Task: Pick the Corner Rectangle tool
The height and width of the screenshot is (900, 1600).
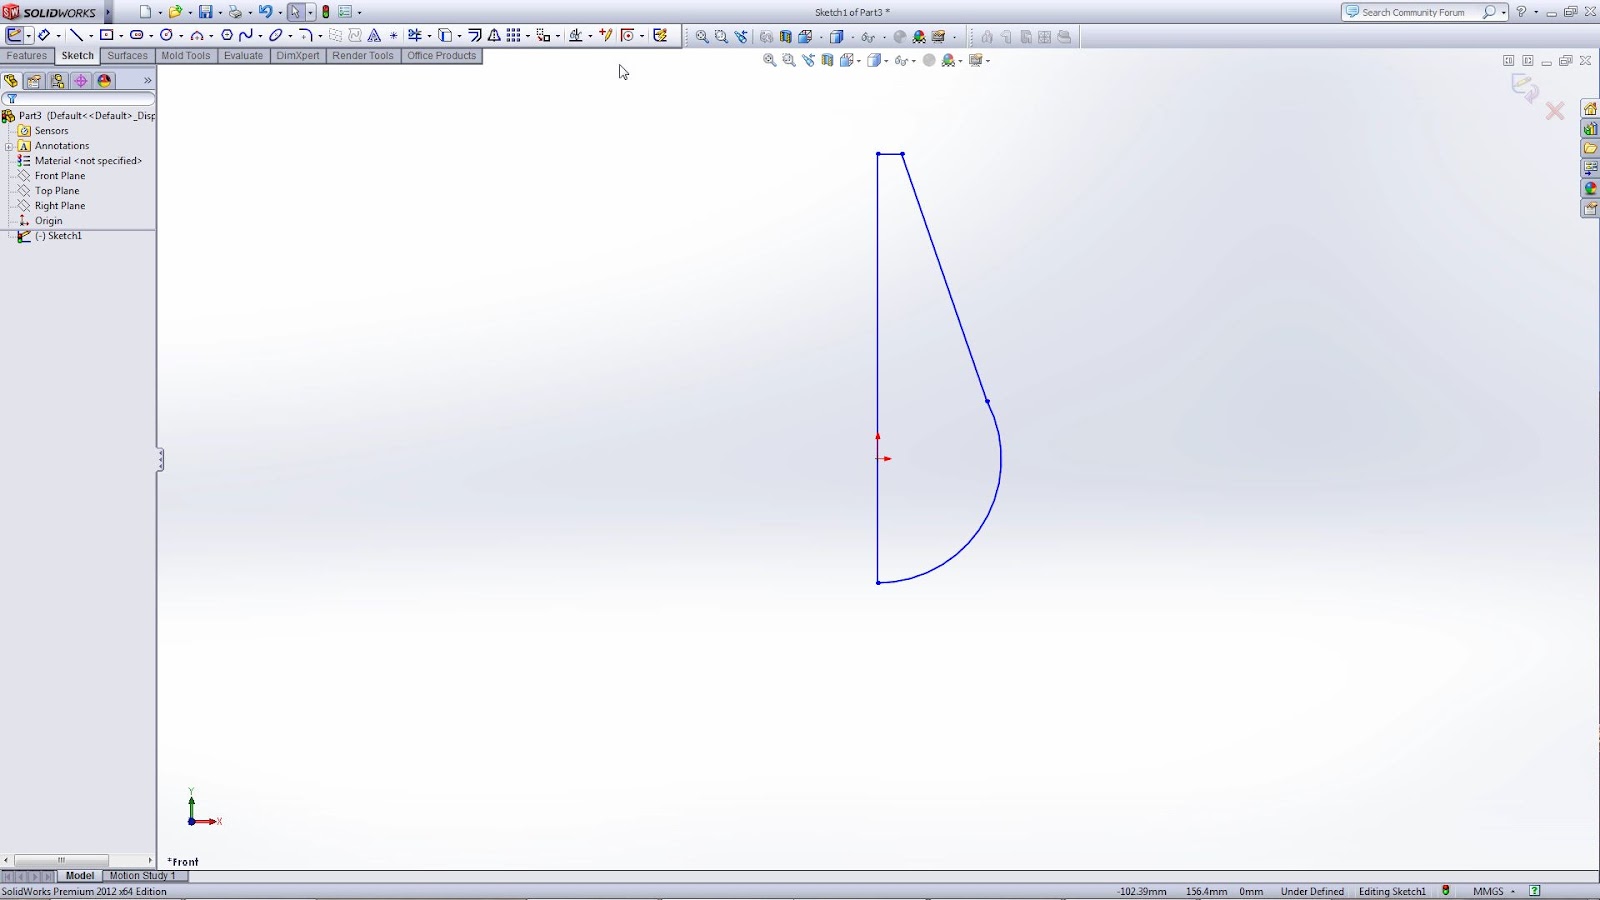Action: tap(107, 36)
